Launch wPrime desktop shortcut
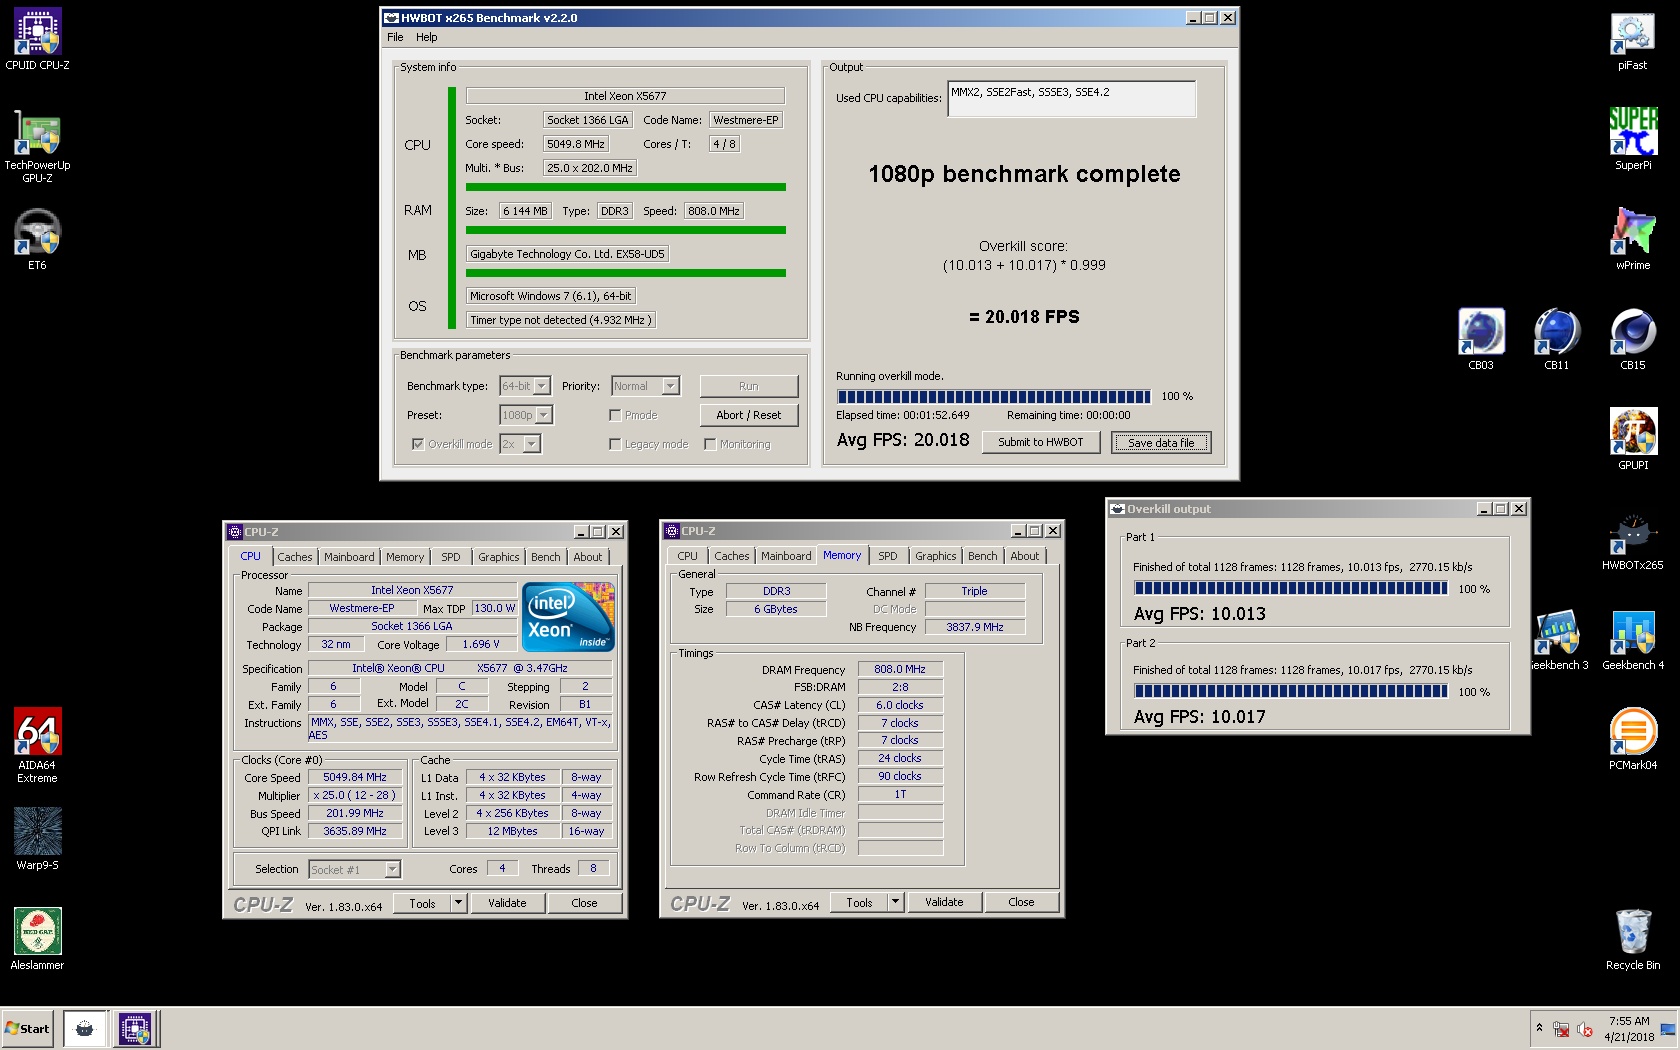Viewport: 1680px width, 1050px height. click(1632, 240)
